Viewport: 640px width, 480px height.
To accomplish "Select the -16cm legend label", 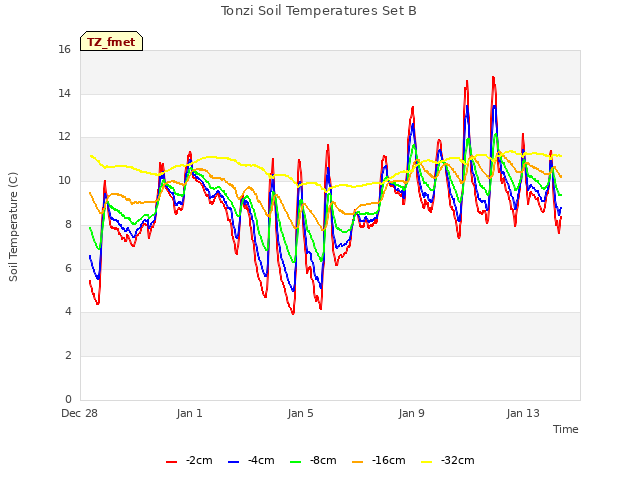I will click(x=389, y=460).
